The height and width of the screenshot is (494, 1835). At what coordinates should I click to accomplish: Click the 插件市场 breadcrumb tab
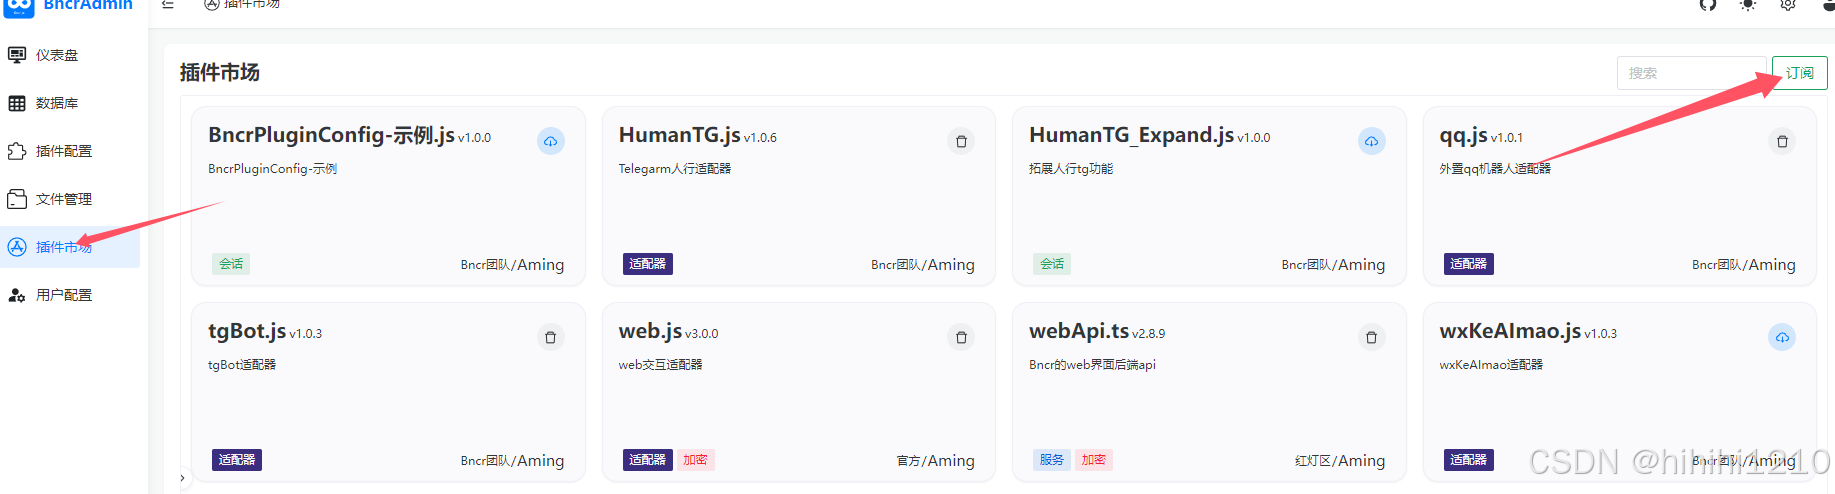(x=242, y=4)
